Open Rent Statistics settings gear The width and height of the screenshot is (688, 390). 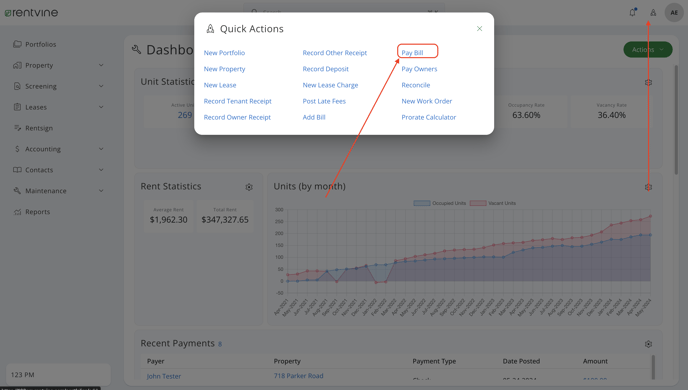point(249,187)
